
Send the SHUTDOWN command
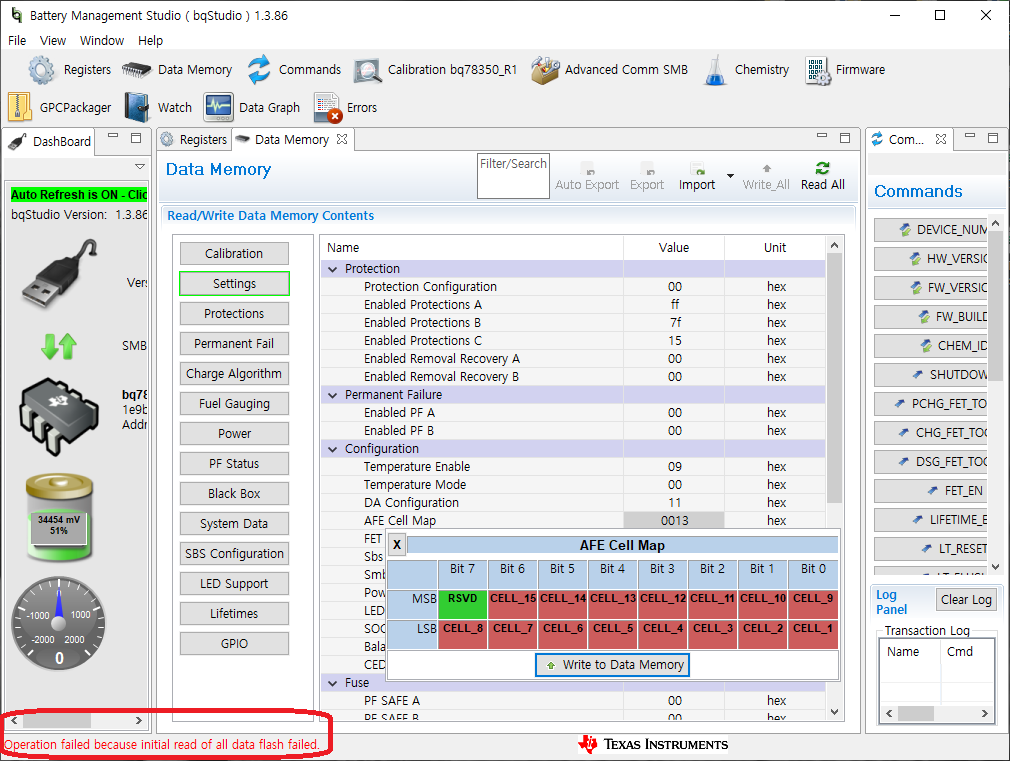[931, 374]
